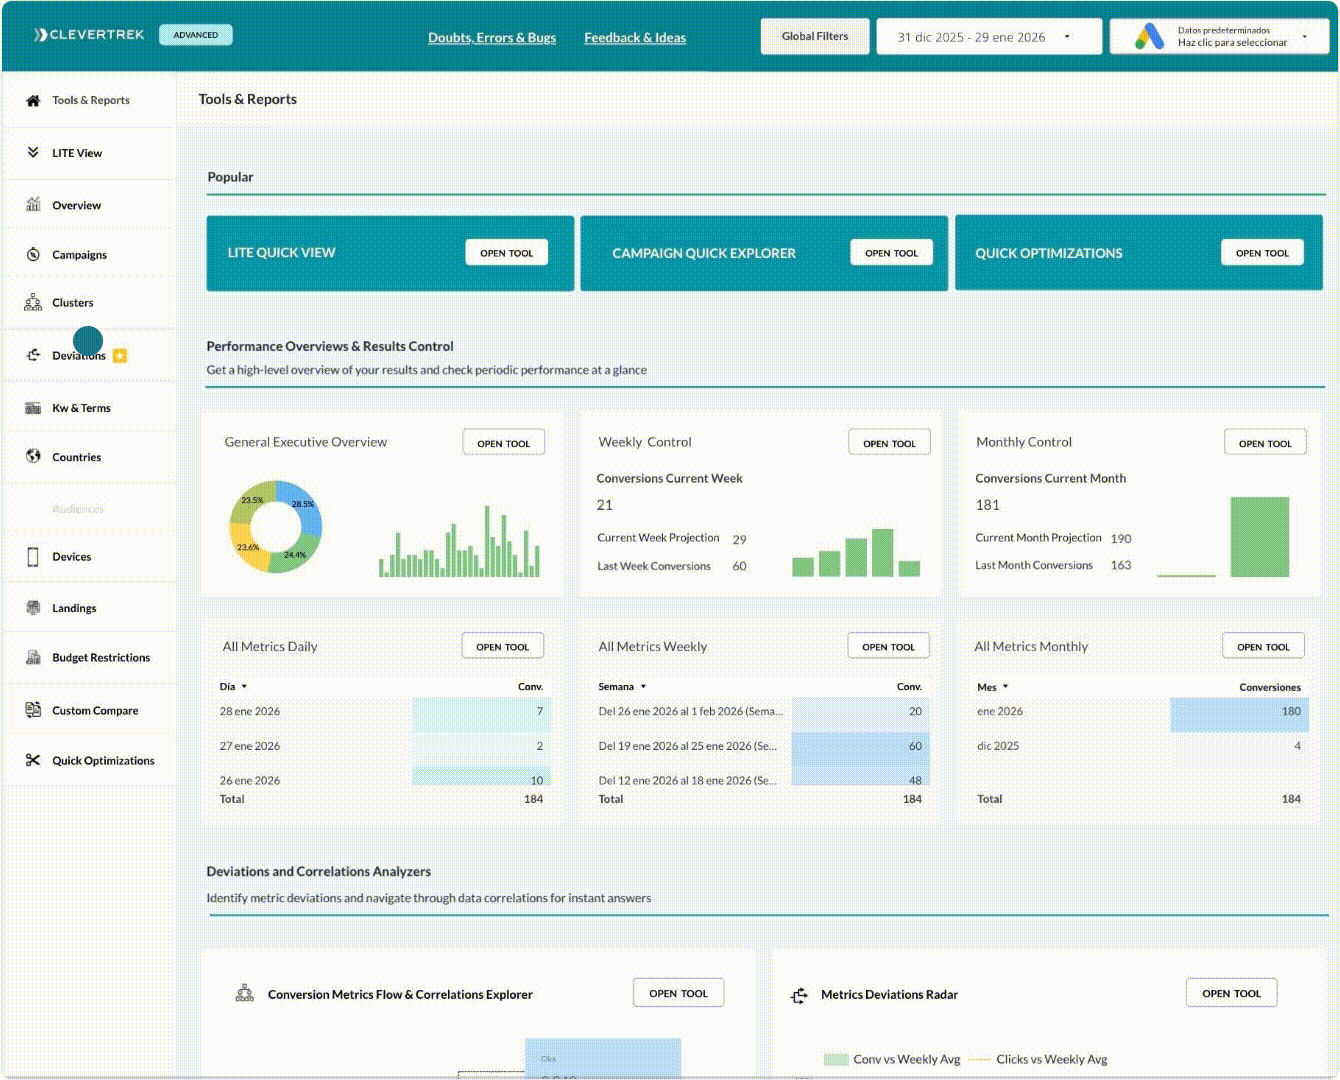This screenshot has height=1080, width=1340.
Task: Open tool for Campaign Quick Explorer
Action: [891, 253]
